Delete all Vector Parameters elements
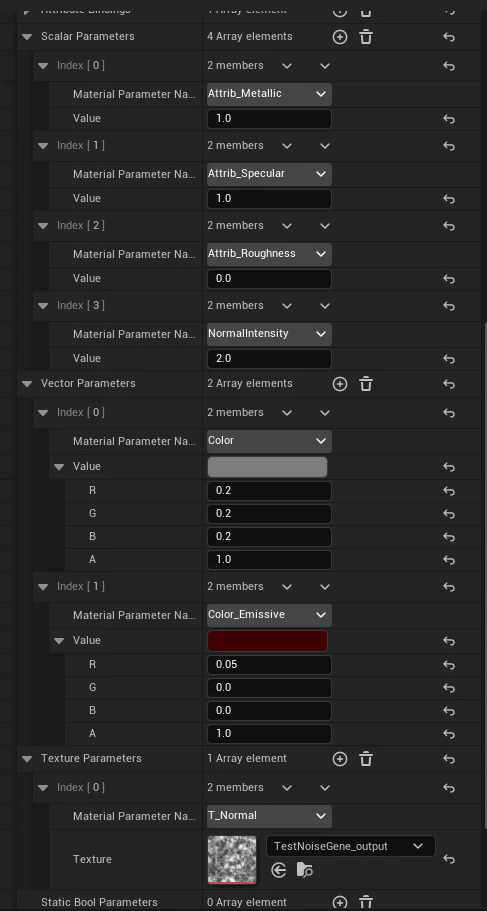This screenshot has height=911, width=487. coord(366,384)
